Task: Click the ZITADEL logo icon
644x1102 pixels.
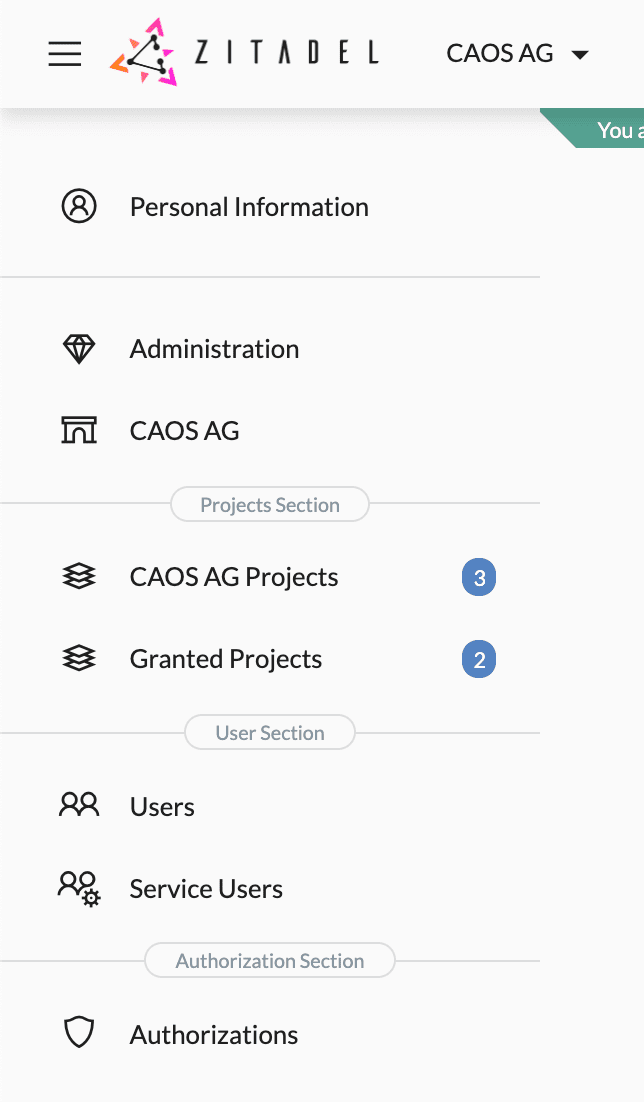Action: pos(143,53)
